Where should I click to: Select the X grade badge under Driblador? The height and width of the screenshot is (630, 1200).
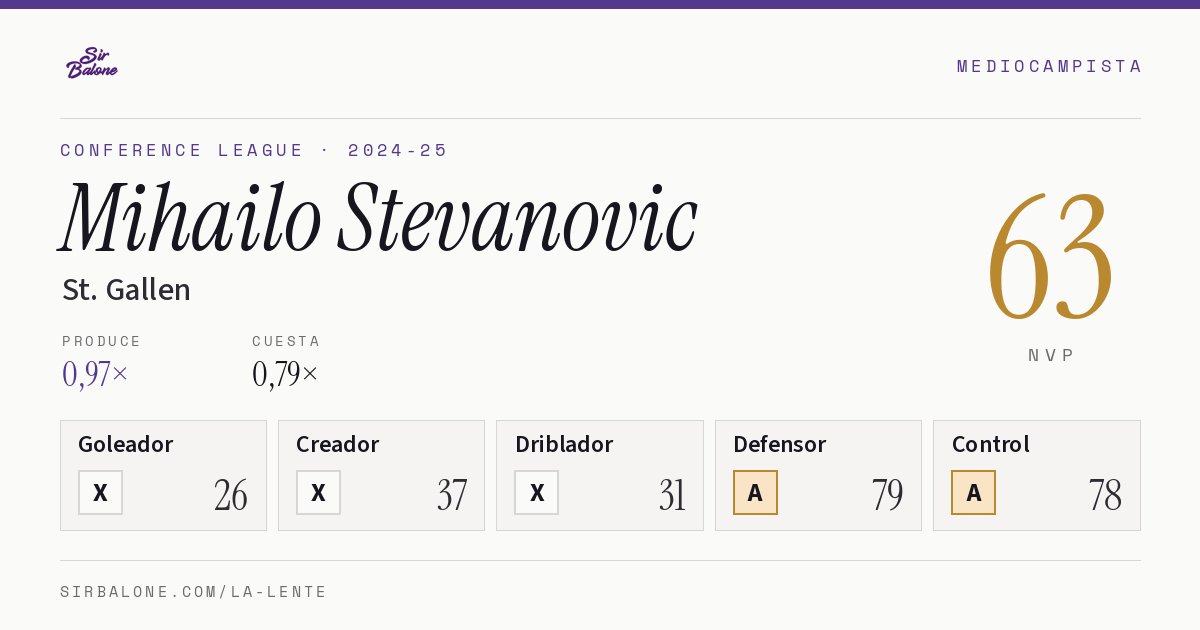537,492
